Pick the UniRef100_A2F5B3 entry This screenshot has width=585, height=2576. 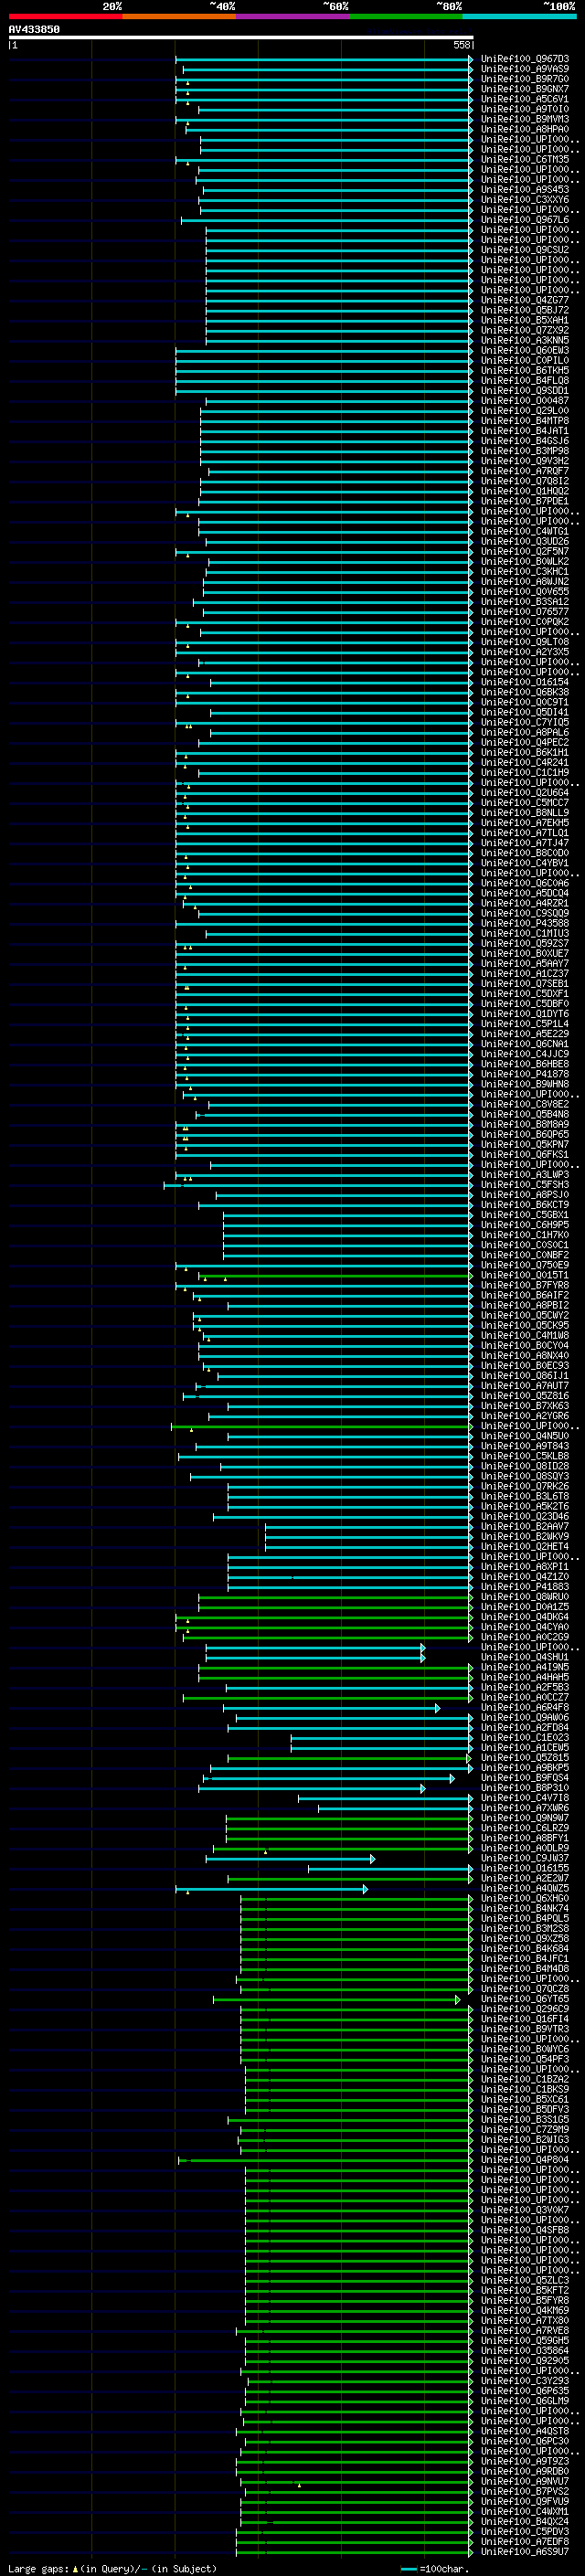point(525,1687)
